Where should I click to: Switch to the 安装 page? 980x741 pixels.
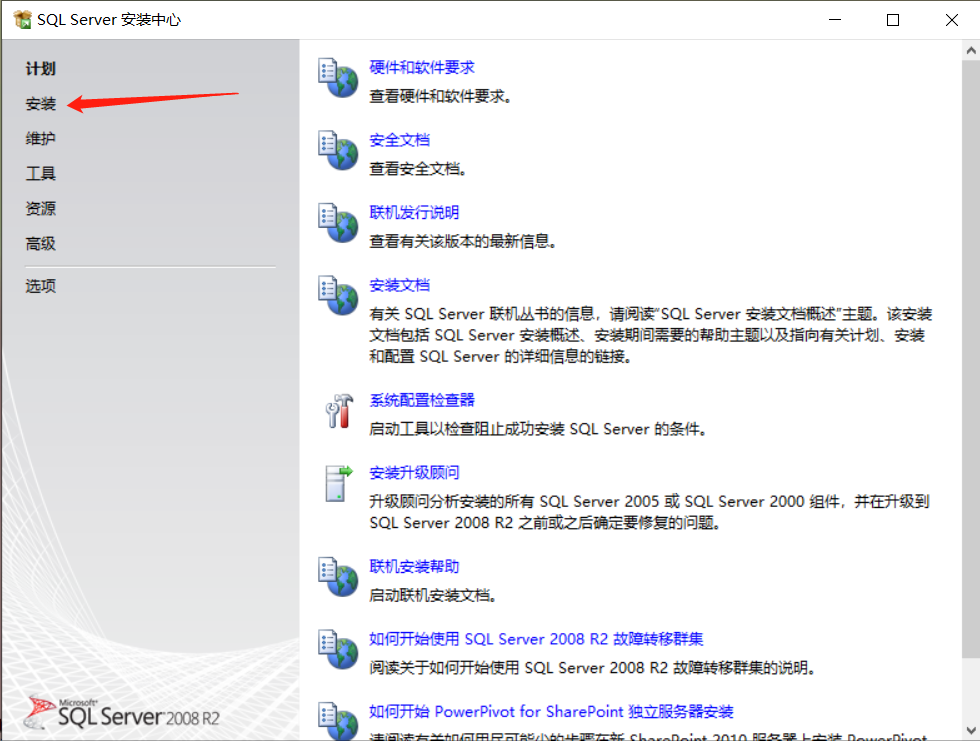(41, 104)
